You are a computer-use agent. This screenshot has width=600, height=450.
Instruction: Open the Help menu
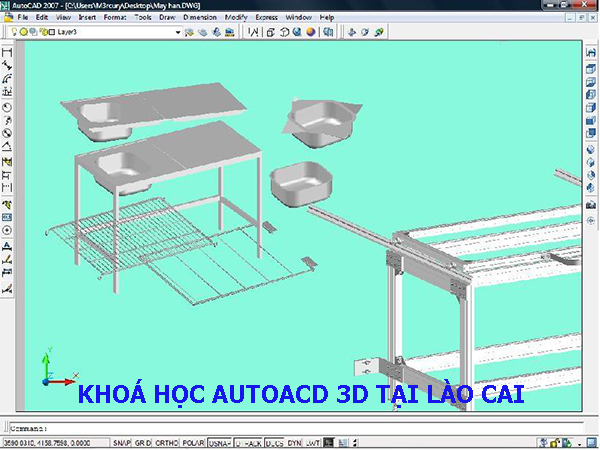[327, 17]
